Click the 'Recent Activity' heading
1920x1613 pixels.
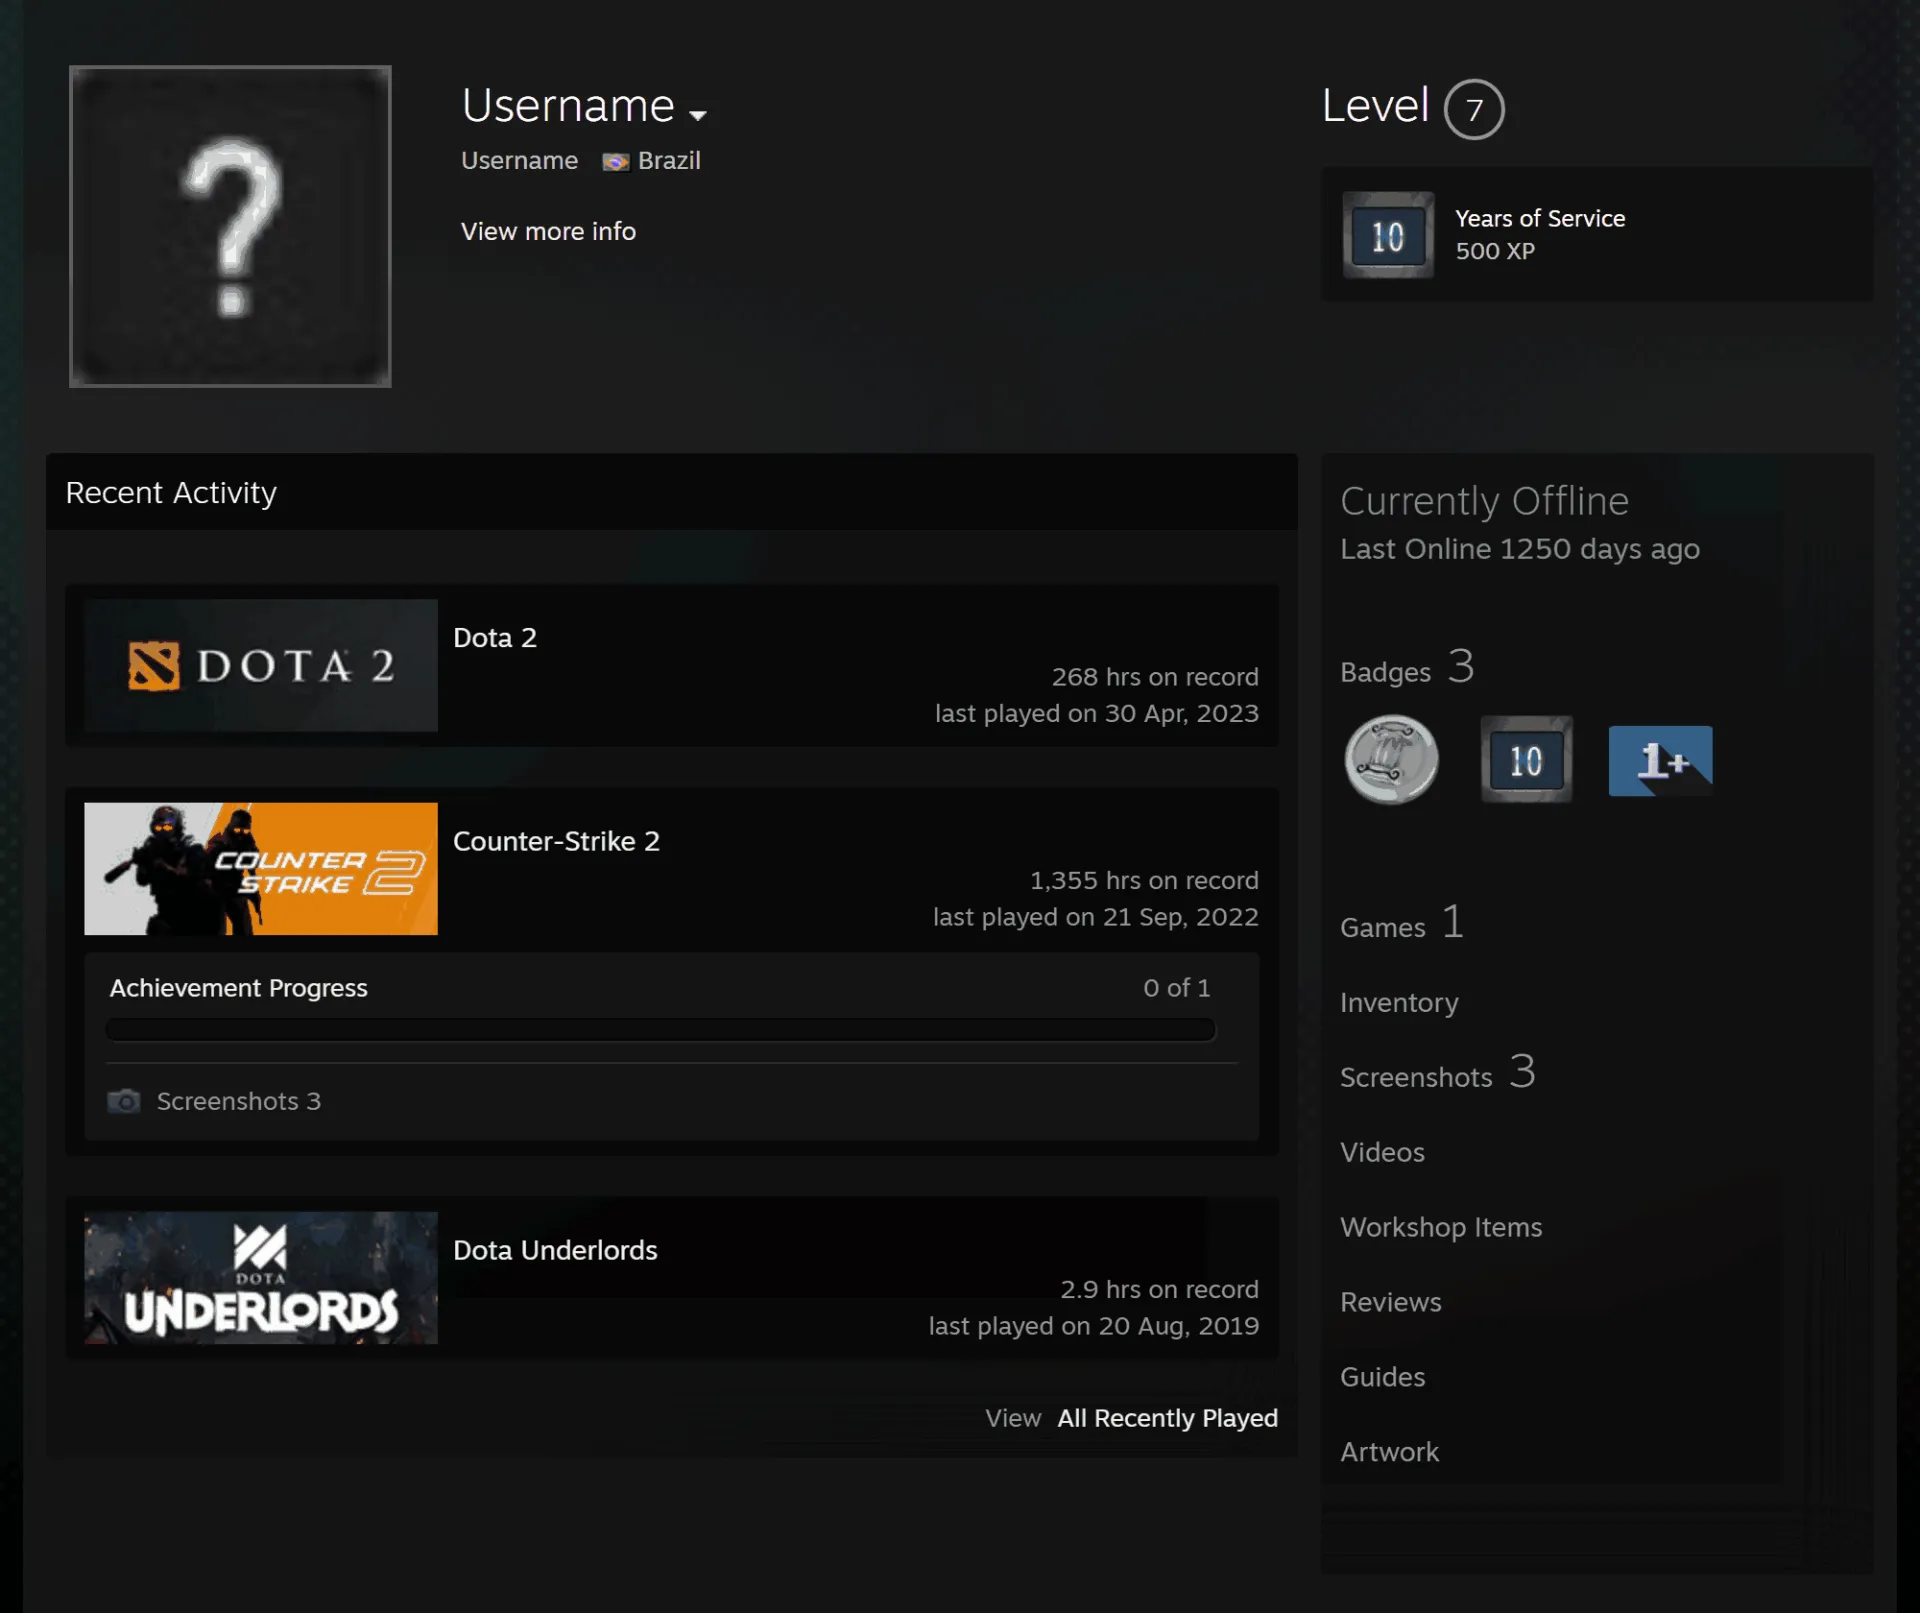[171, 493]
